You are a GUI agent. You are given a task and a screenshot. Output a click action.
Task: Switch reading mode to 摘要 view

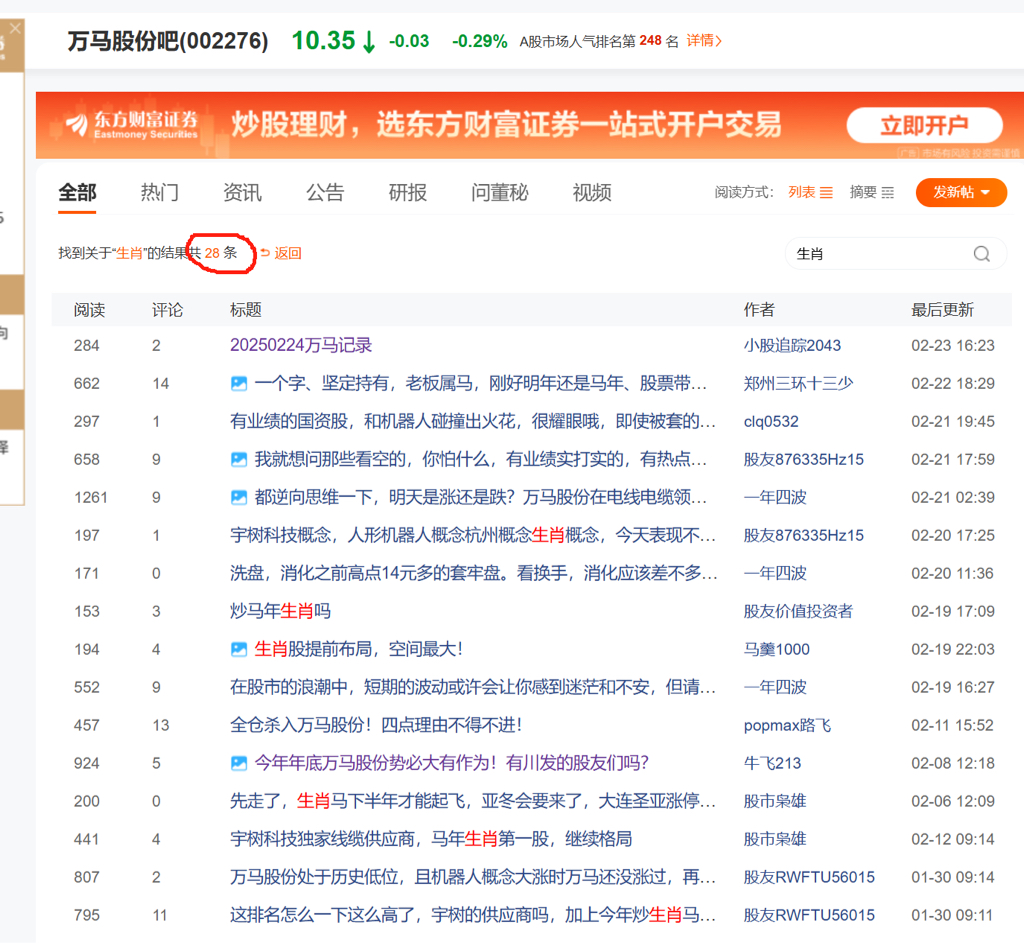[871, 192]
